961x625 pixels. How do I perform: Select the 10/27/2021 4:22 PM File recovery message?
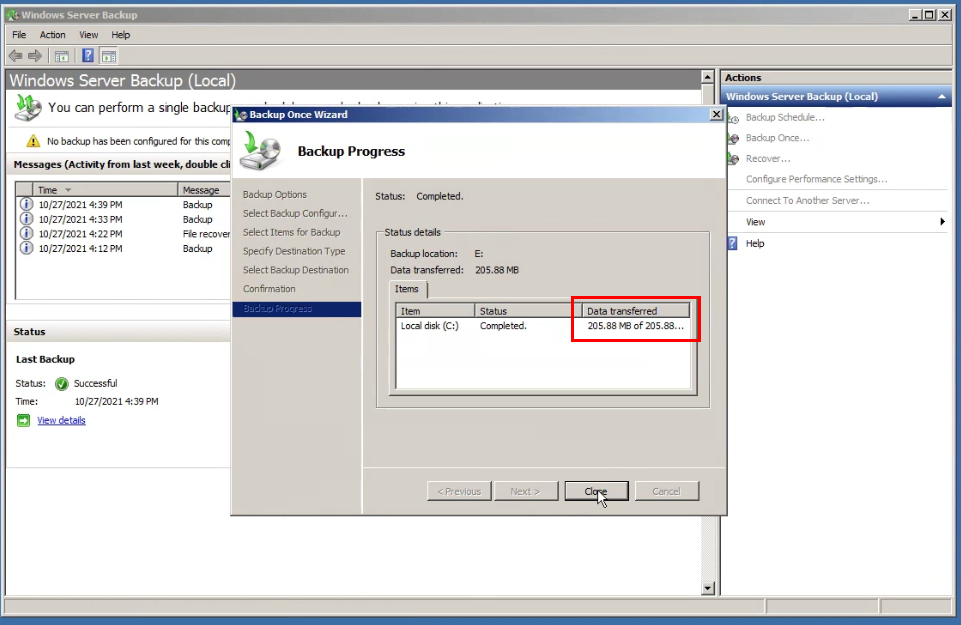(124, 234)
